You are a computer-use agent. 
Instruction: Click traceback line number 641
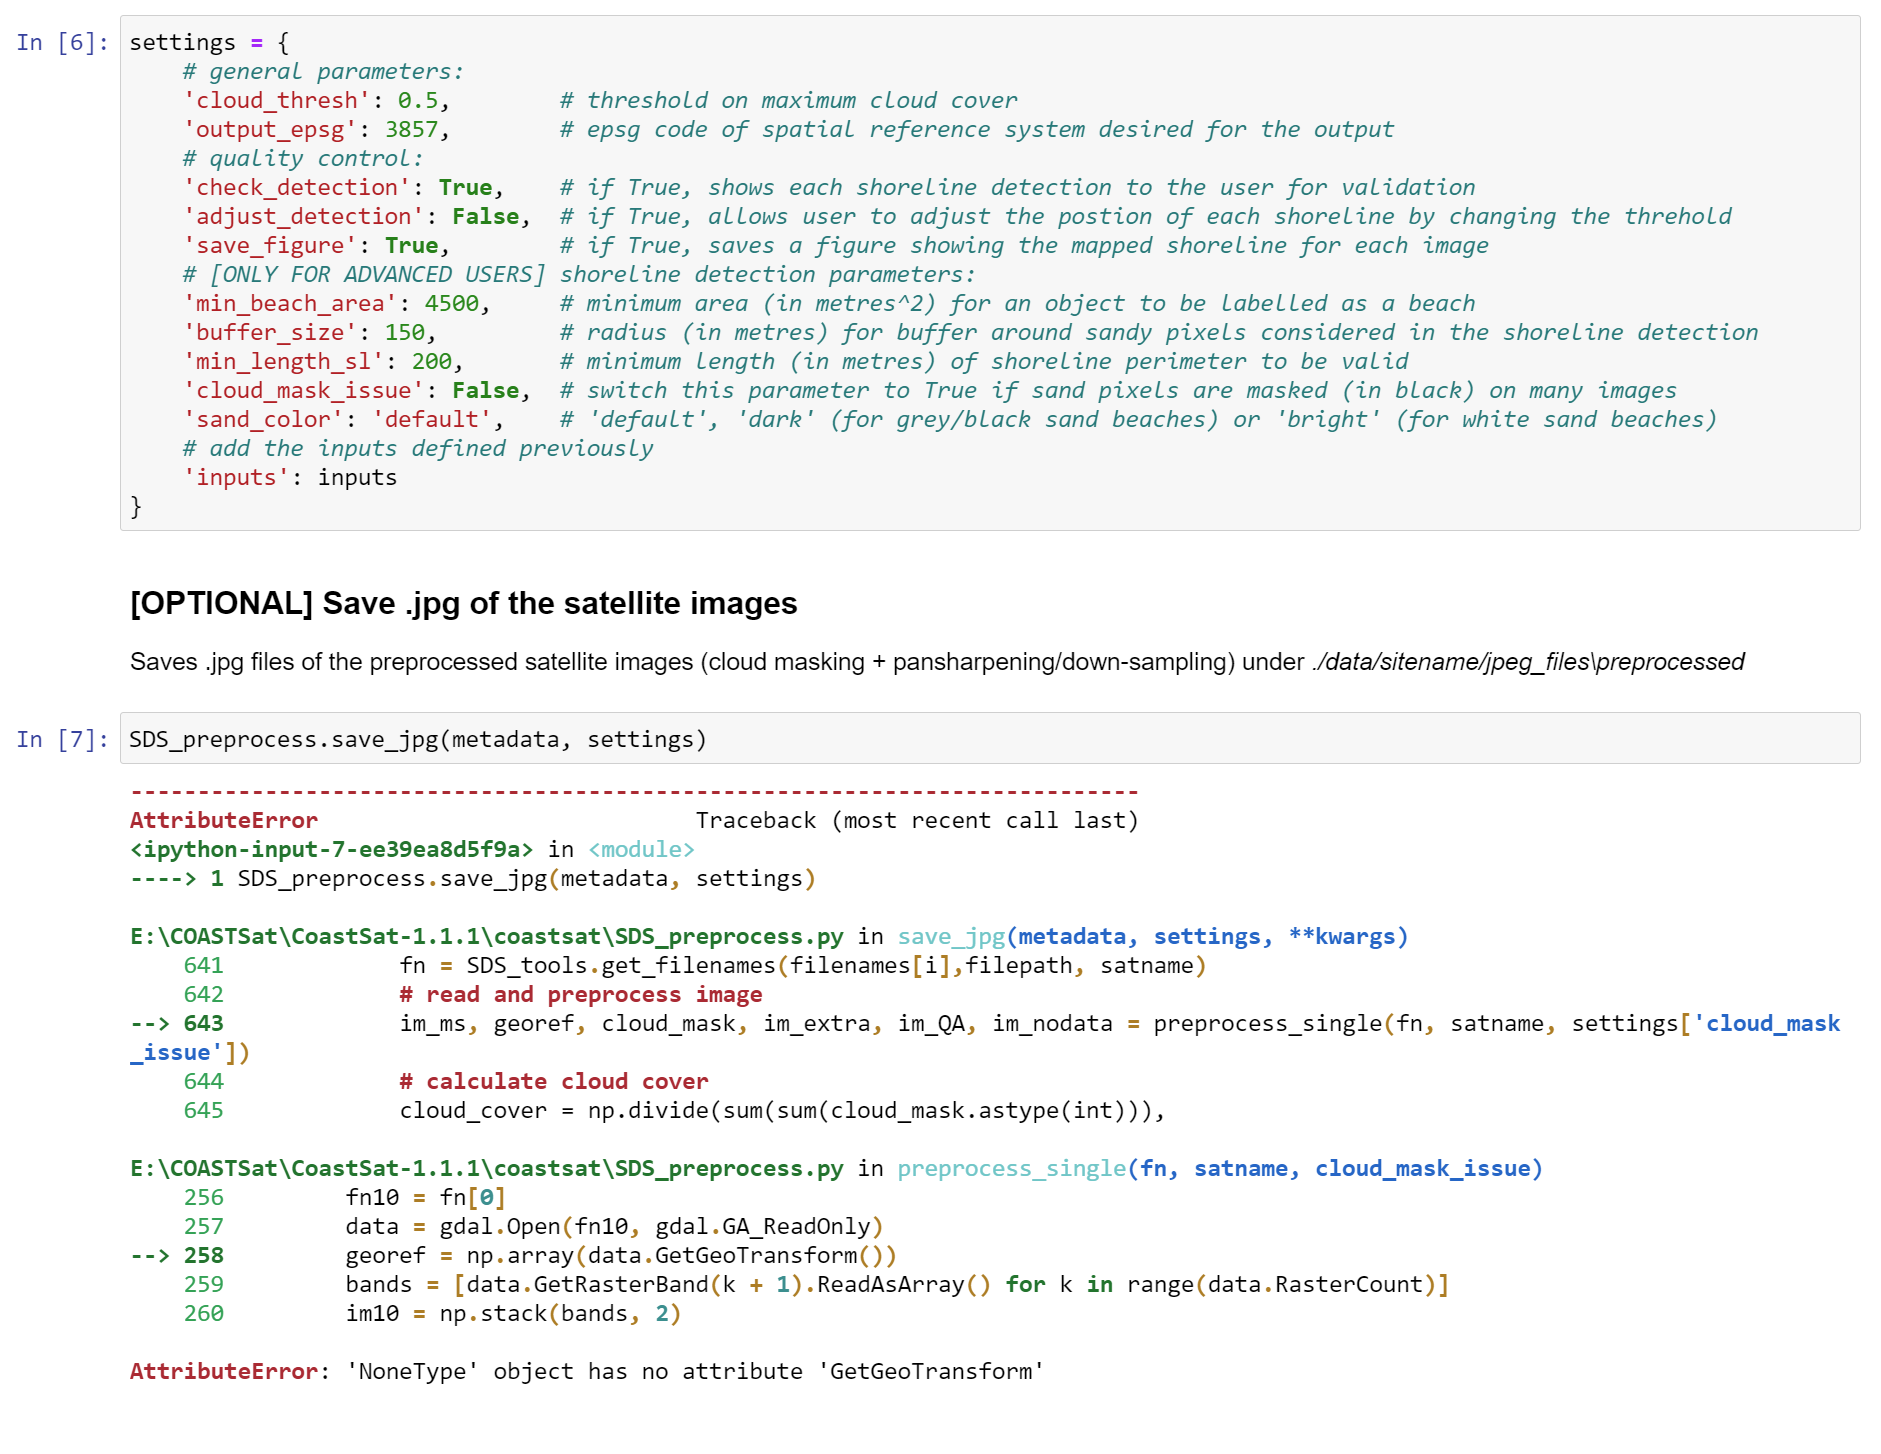coord(203,965)
